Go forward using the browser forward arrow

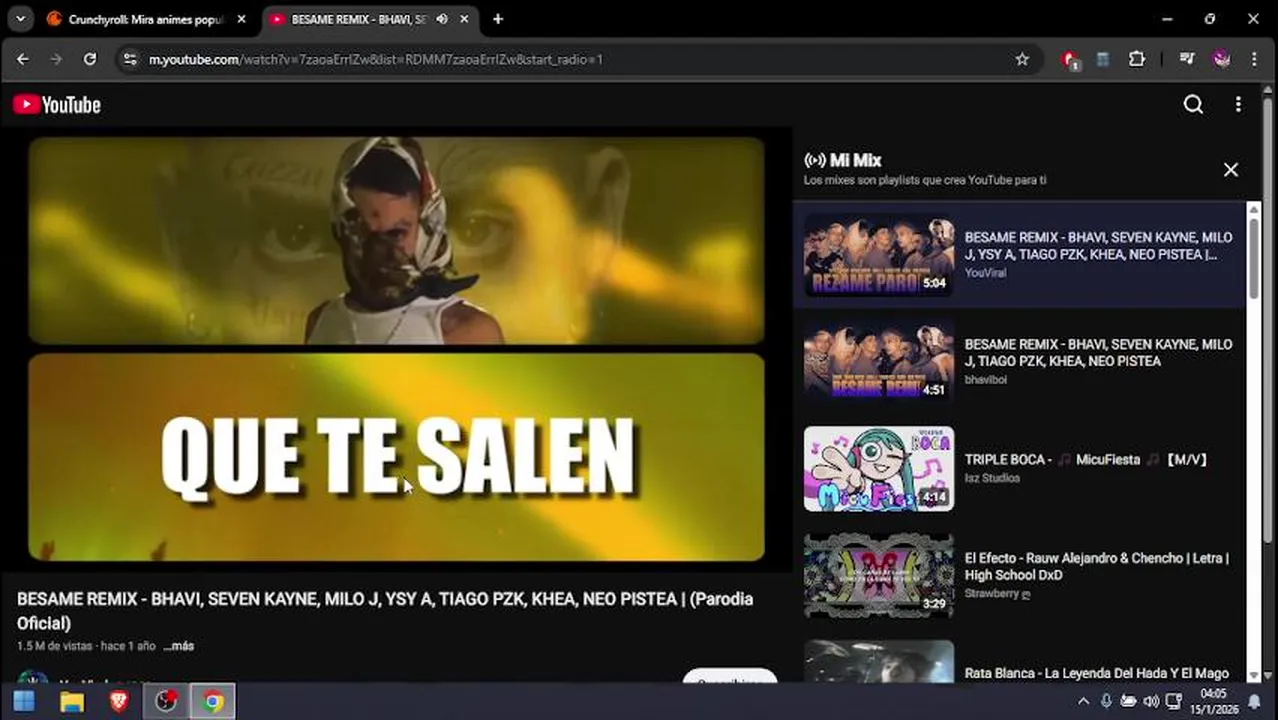click(56, 59)
